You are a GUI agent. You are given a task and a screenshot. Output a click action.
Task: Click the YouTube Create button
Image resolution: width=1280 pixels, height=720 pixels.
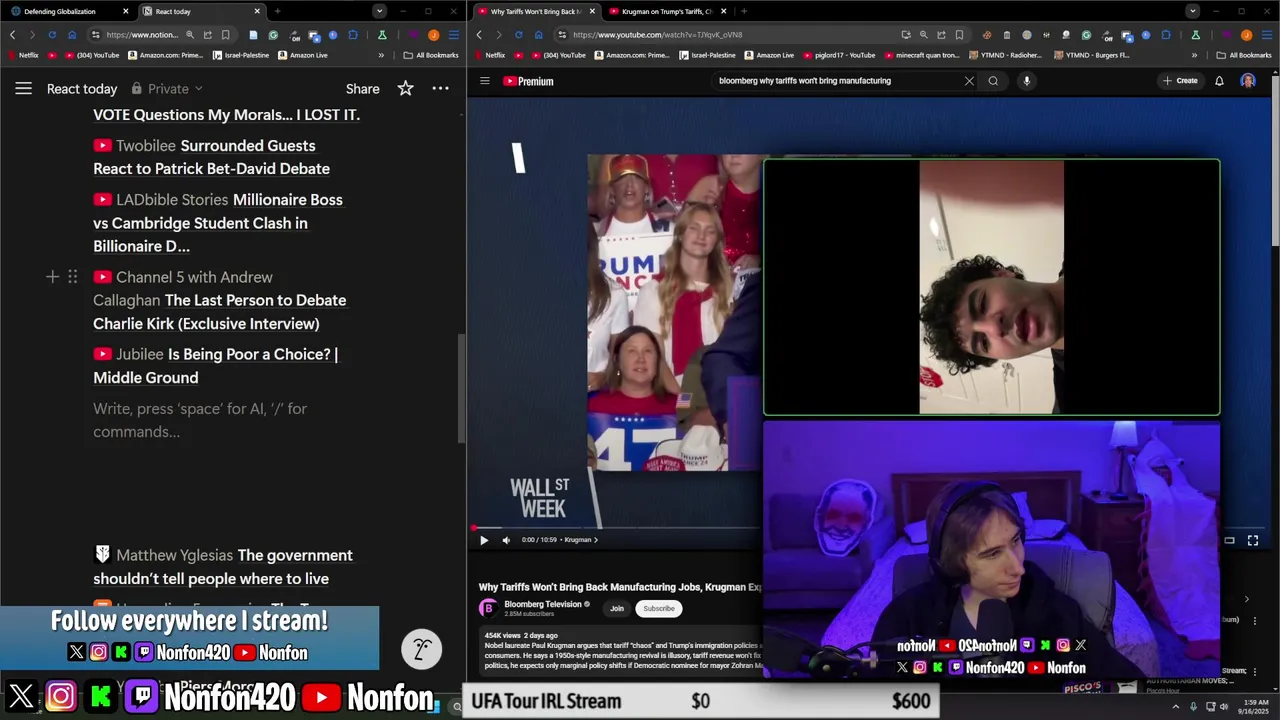point(1180,81)
